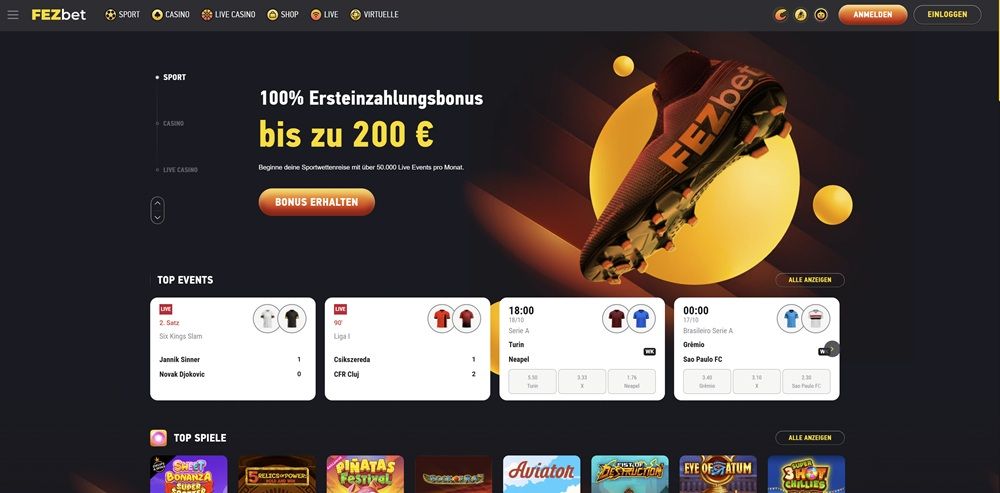Open the Live Casino nav item
This screenshot has width=1000, height=493.
[228, 15]
